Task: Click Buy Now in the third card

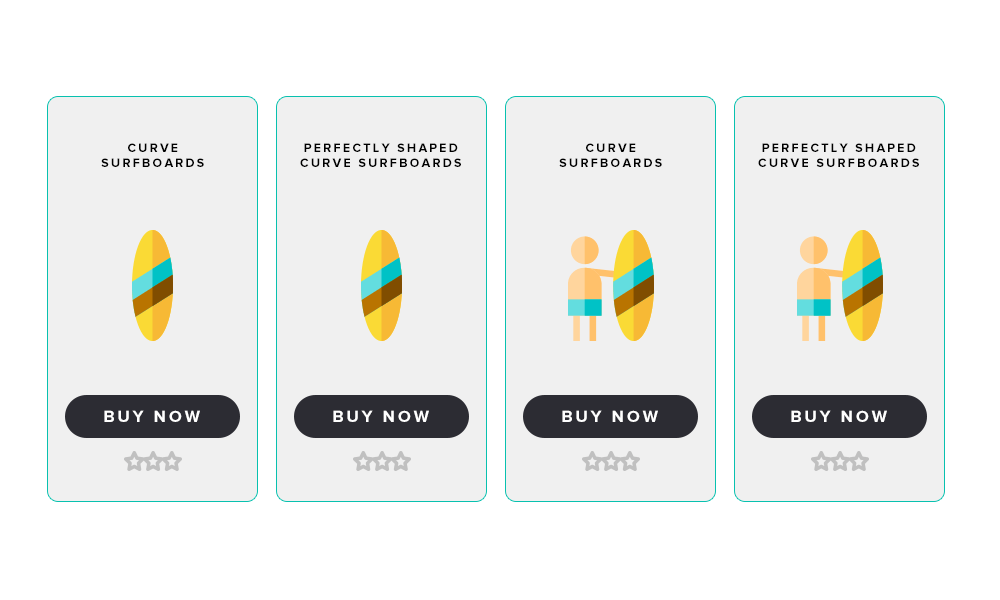Action: [610, 416]
